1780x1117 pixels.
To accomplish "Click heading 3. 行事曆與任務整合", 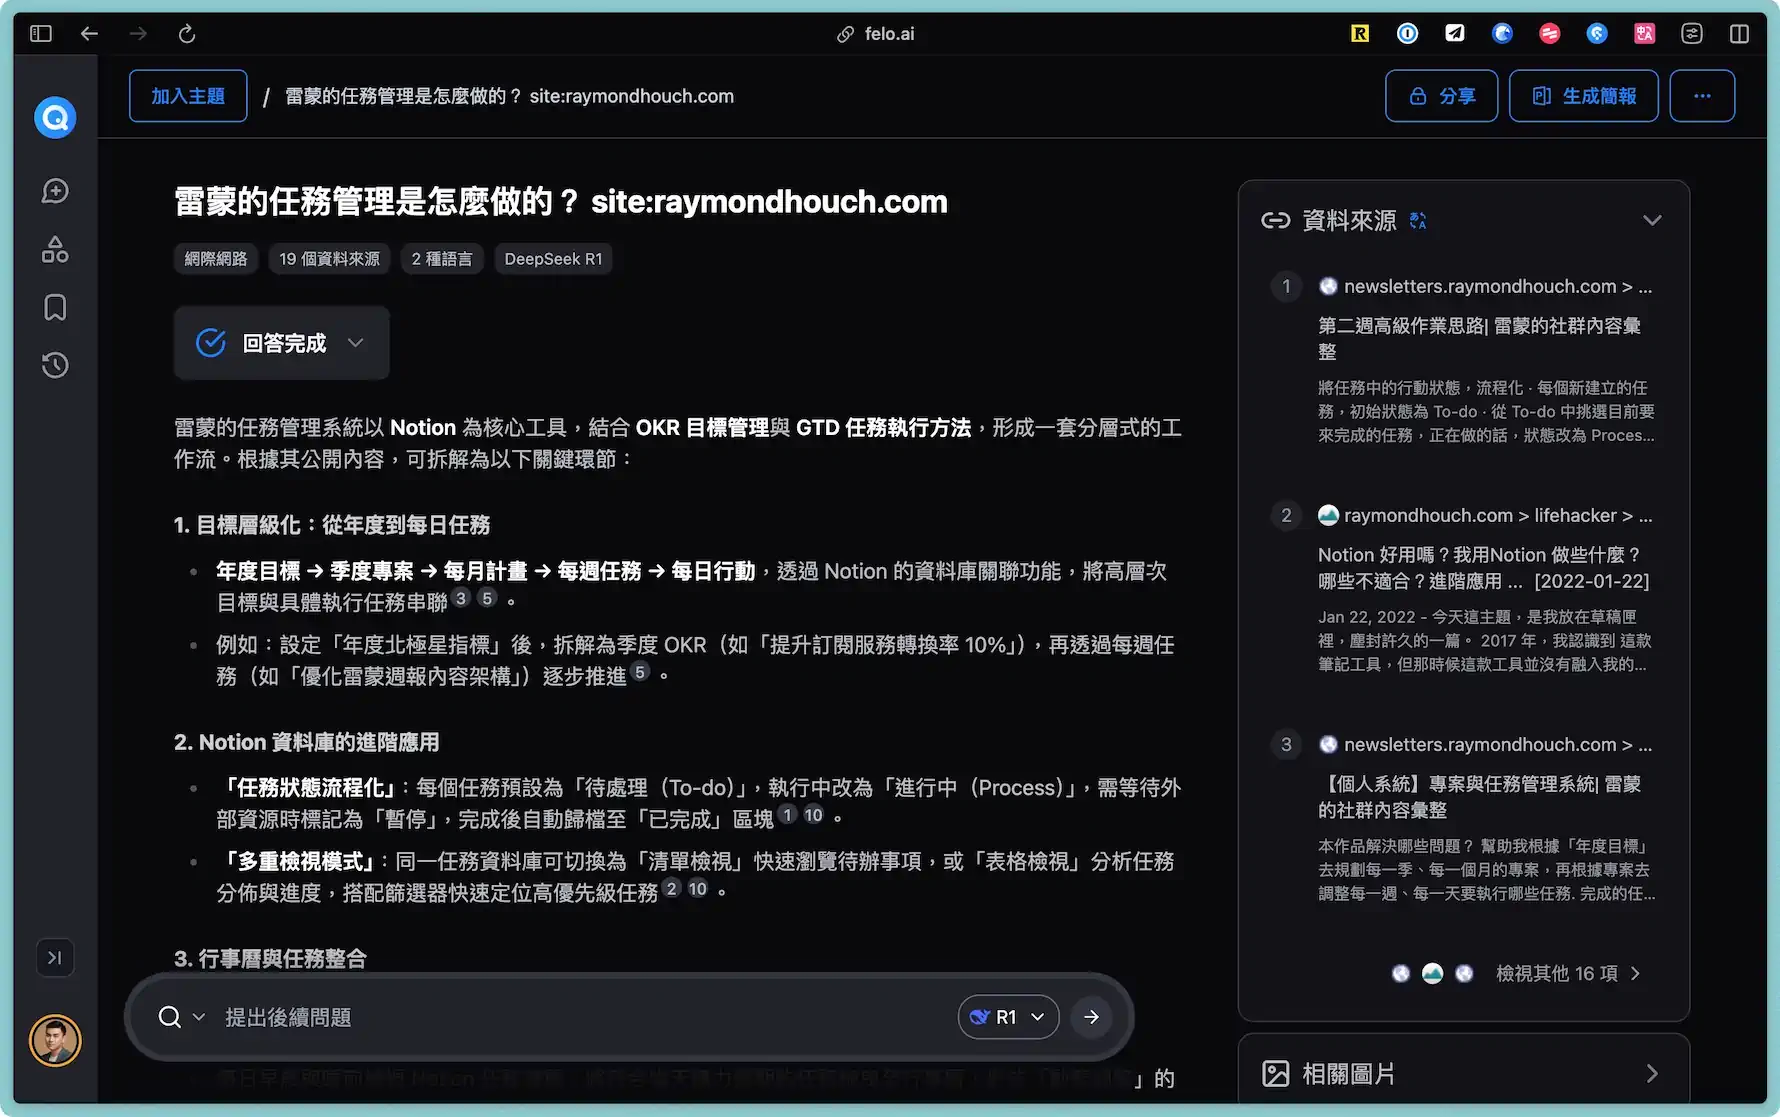I will click(x=270, y=958).
